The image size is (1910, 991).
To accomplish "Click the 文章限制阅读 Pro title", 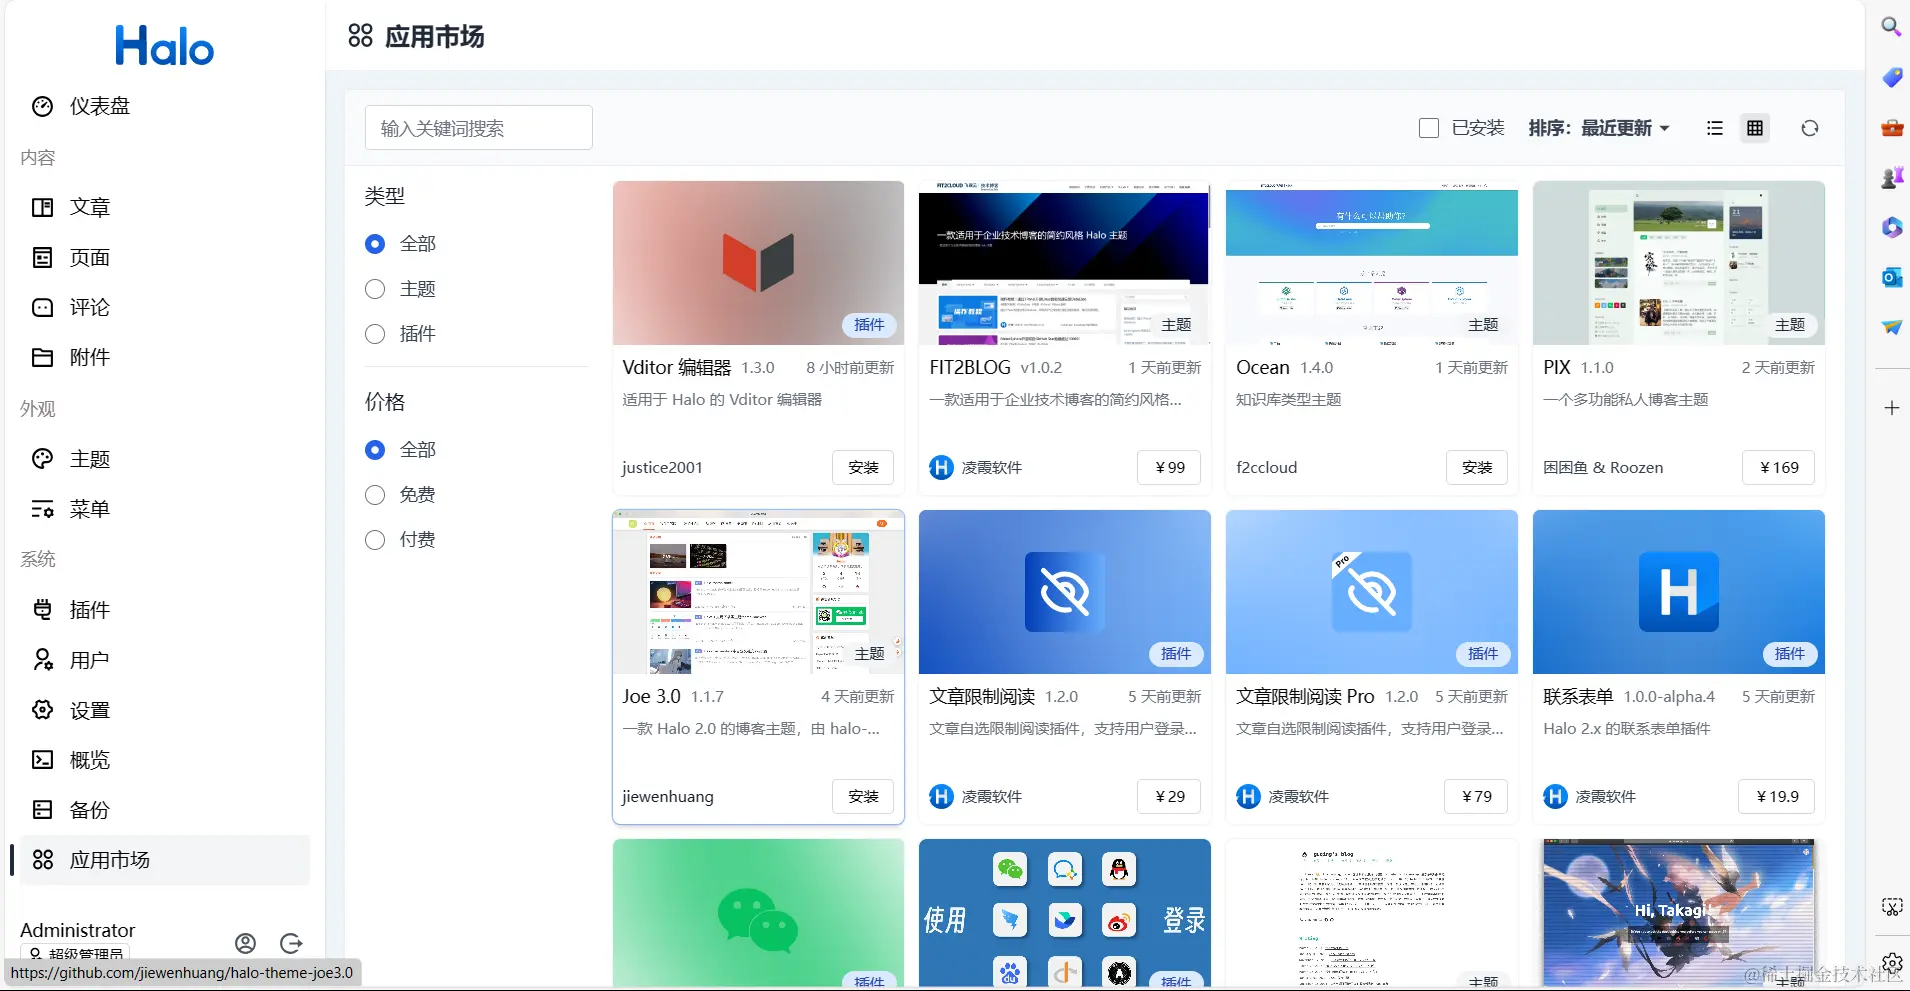I will click(x=1305, y=696).
